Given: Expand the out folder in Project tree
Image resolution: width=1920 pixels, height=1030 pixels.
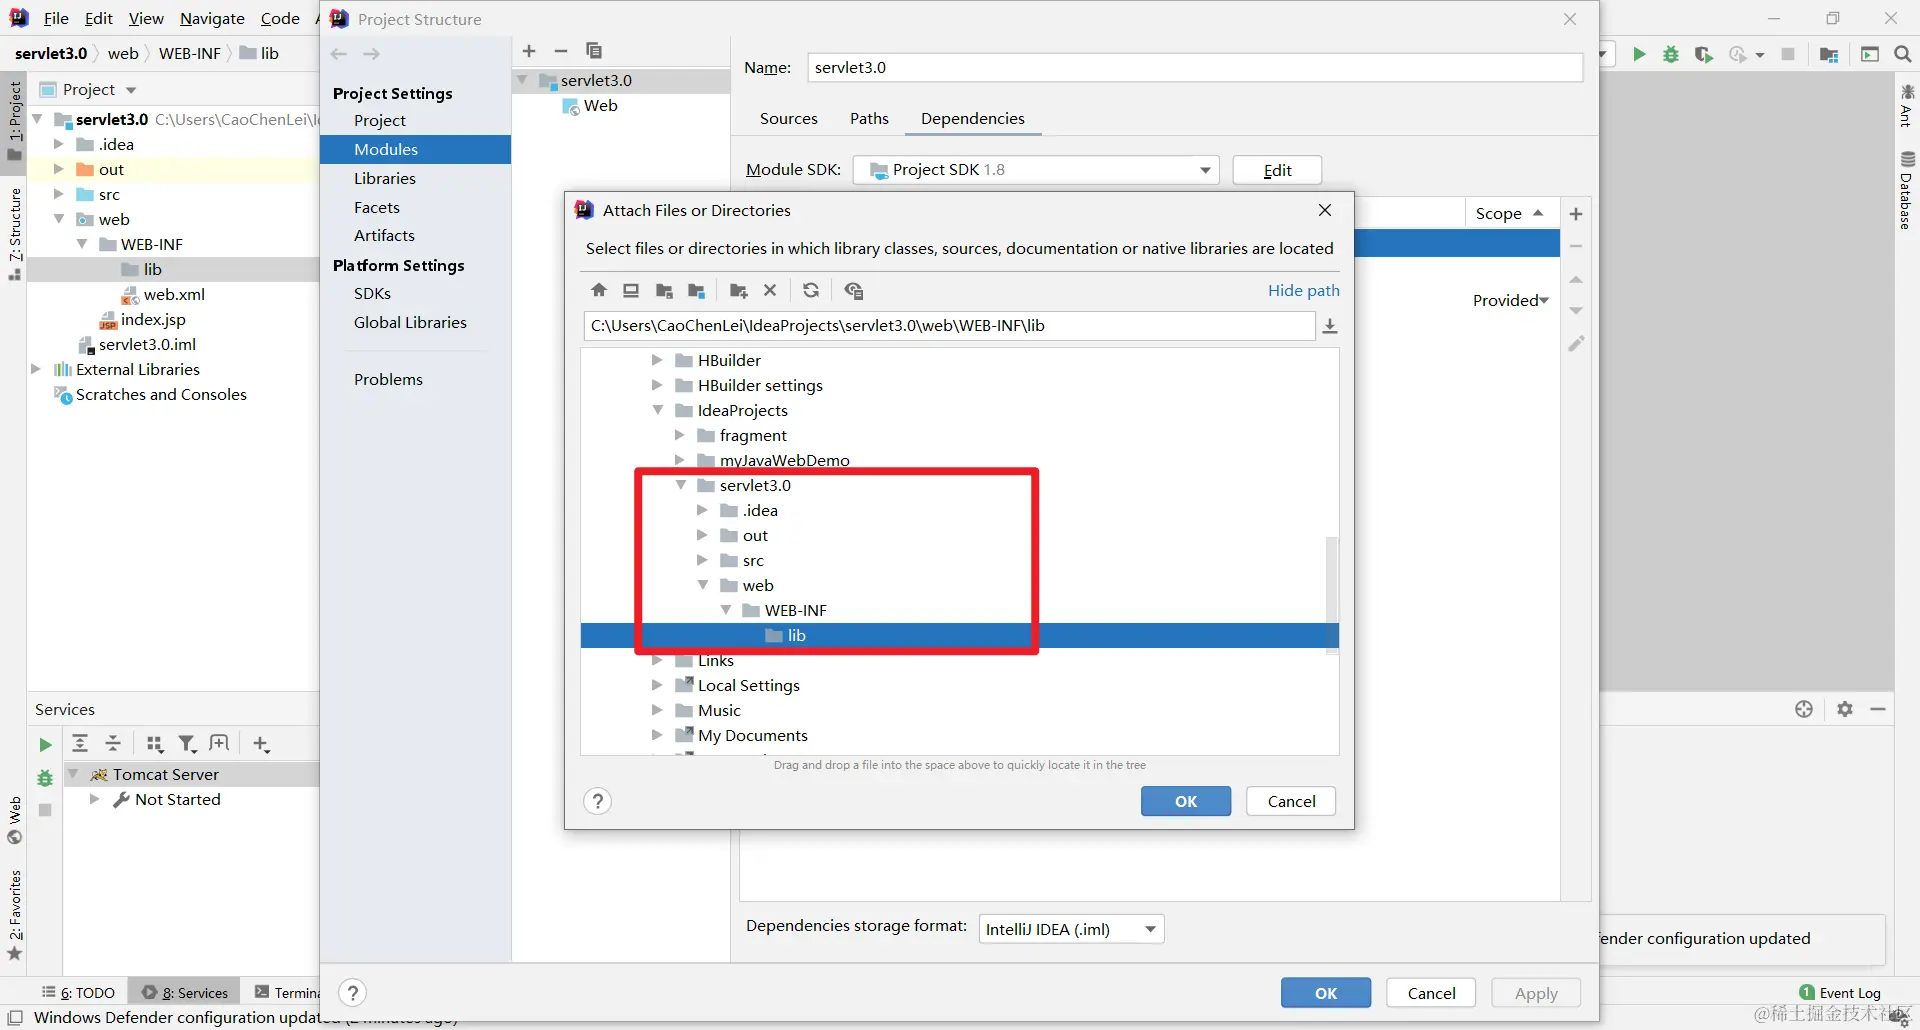Looking at the screenshot, I should 58,169.
